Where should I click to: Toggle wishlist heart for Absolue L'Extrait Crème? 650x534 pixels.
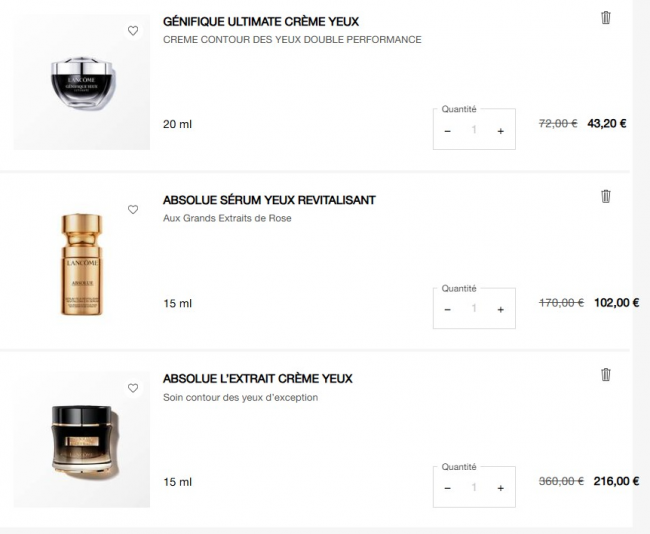point(133,388)
